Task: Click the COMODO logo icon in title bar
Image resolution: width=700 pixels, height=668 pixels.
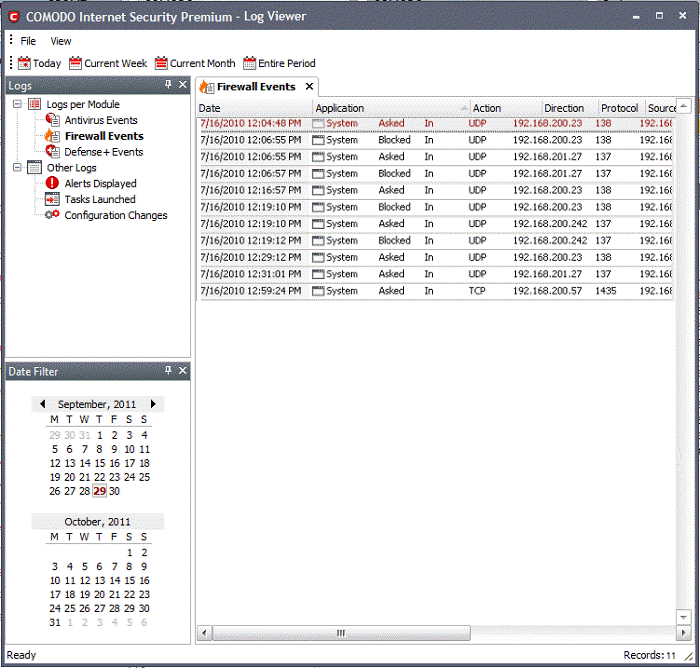Action: [x=14, y=17]
